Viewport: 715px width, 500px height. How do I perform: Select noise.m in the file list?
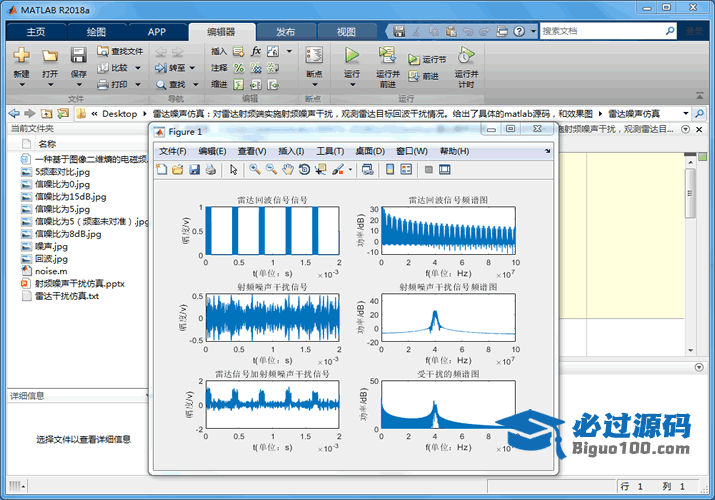(x=51, y=271)
